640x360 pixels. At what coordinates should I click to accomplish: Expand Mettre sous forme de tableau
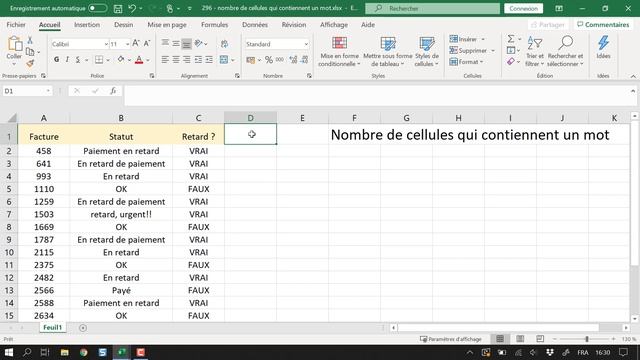pyautogui.click(x=388, y=51)
